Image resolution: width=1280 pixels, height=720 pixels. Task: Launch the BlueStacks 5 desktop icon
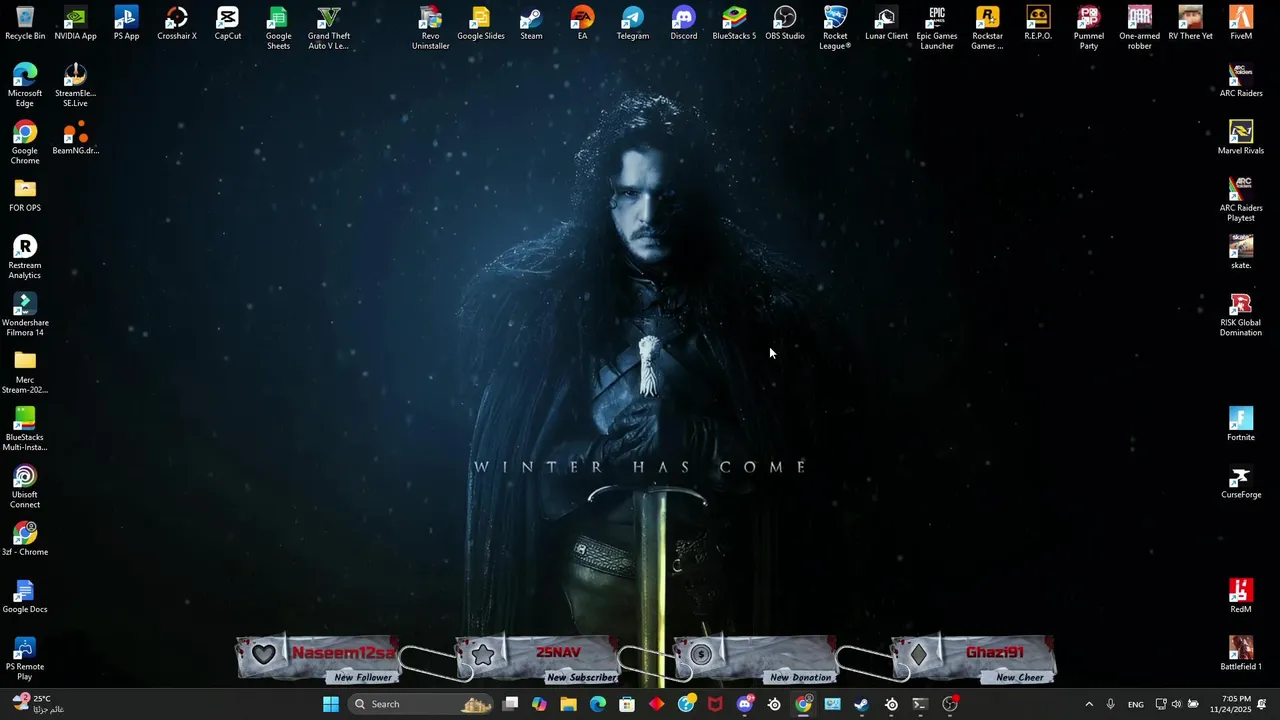(734, 24)
